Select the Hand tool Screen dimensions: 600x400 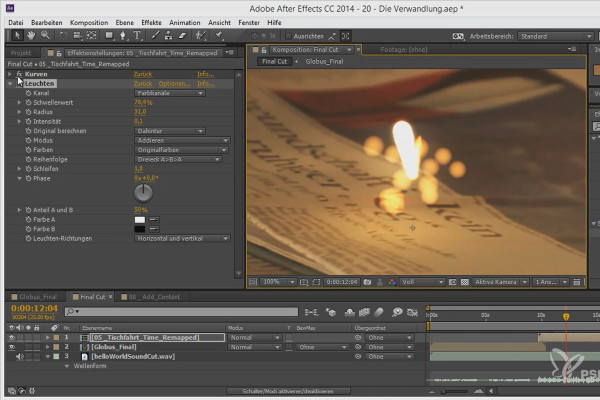31,36
